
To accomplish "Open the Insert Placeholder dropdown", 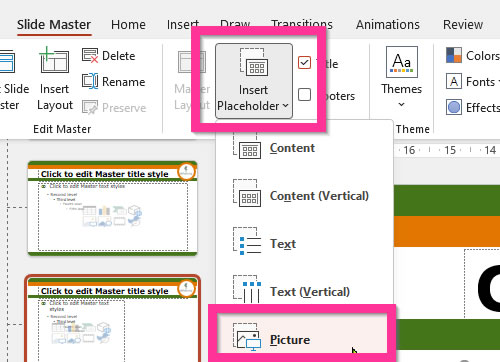I will coord(254,81).
